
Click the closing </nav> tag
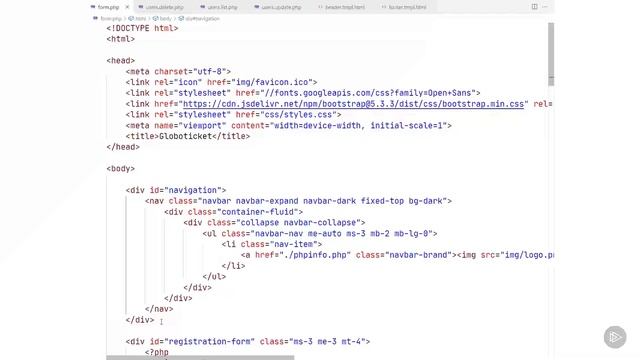coord(159,309)
